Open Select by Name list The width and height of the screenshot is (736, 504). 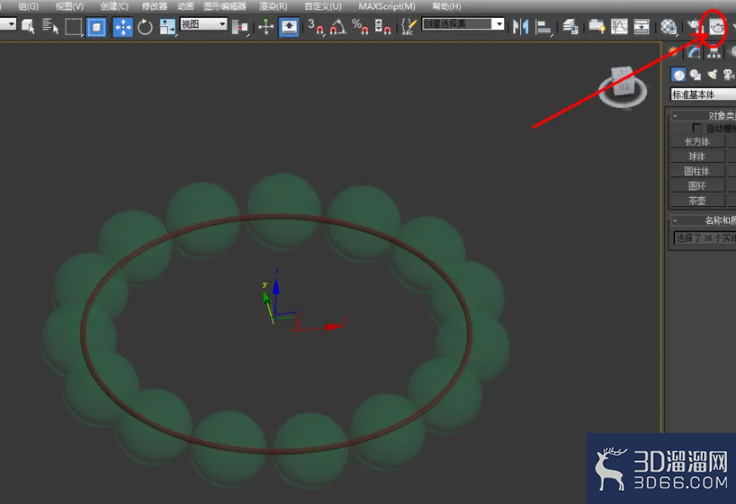(x=50, y=27)
